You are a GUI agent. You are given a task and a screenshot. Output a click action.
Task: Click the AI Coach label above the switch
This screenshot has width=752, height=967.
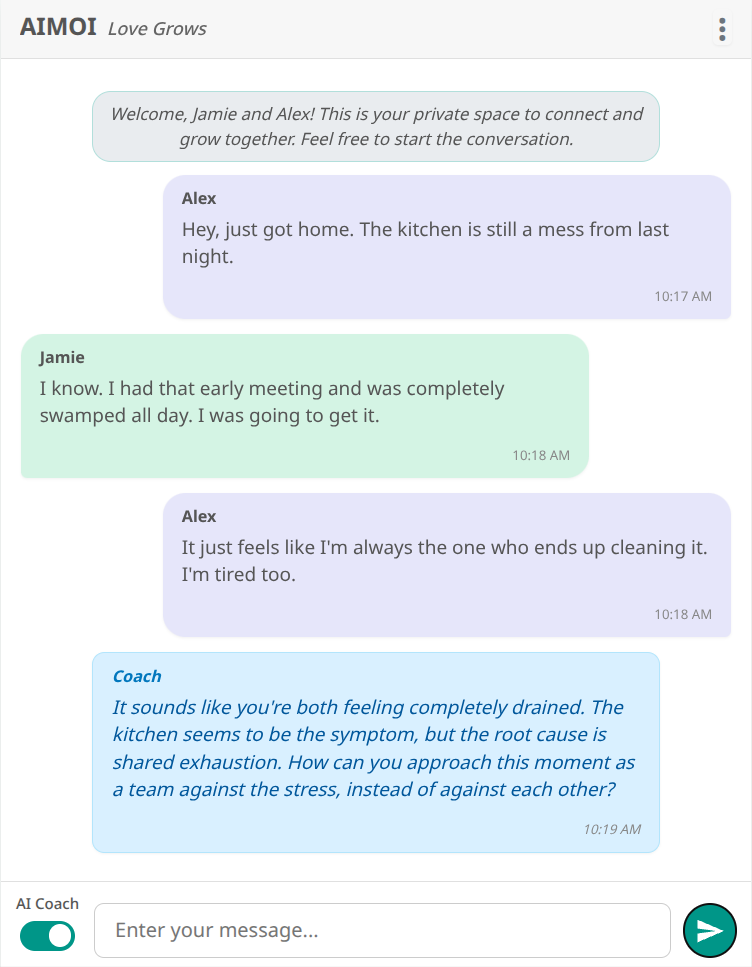pos(47,903)
